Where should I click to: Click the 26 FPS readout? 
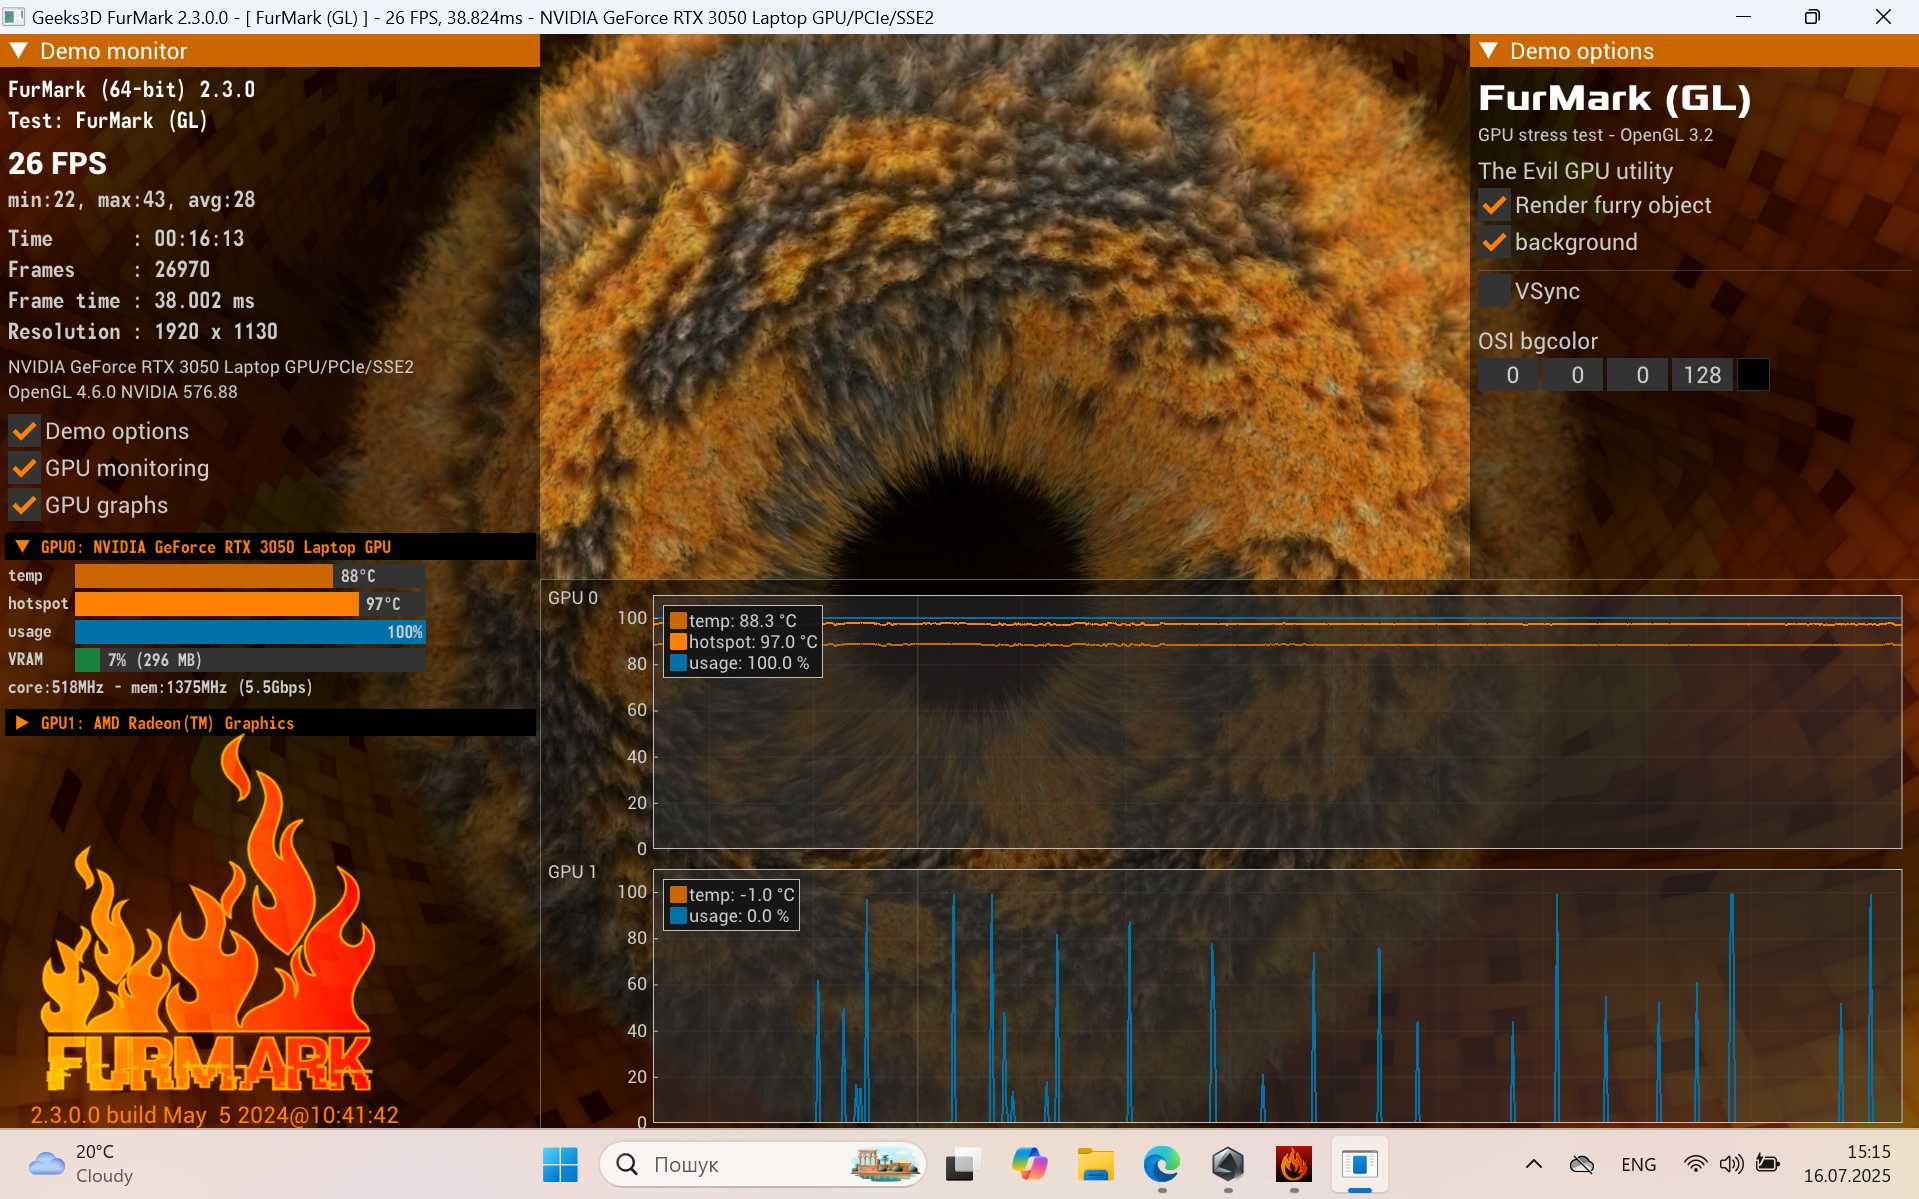(x=57, y=163)
